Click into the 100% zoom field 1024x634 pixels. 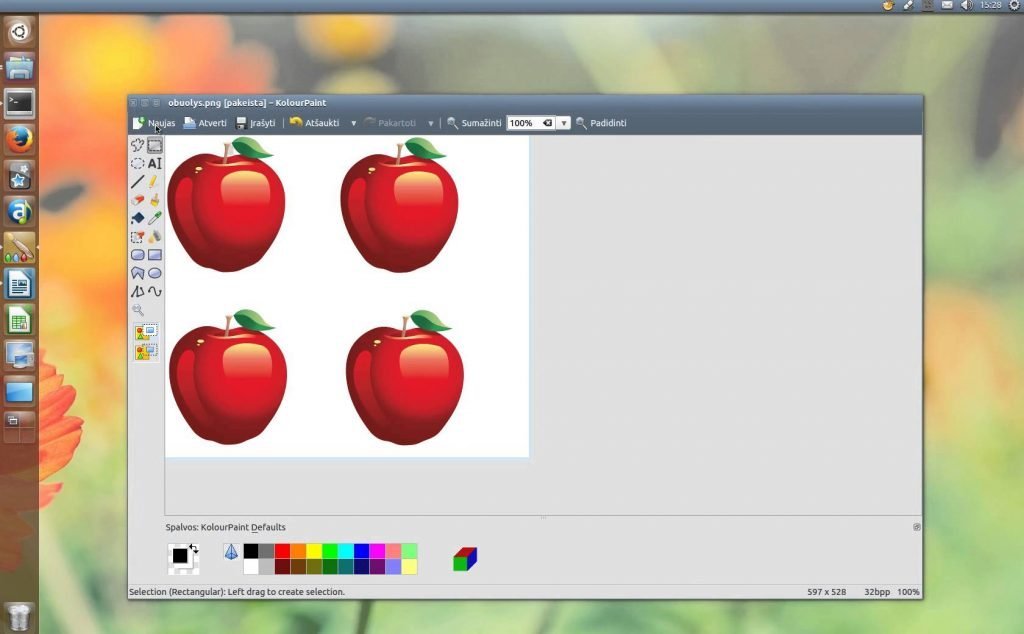524,123
